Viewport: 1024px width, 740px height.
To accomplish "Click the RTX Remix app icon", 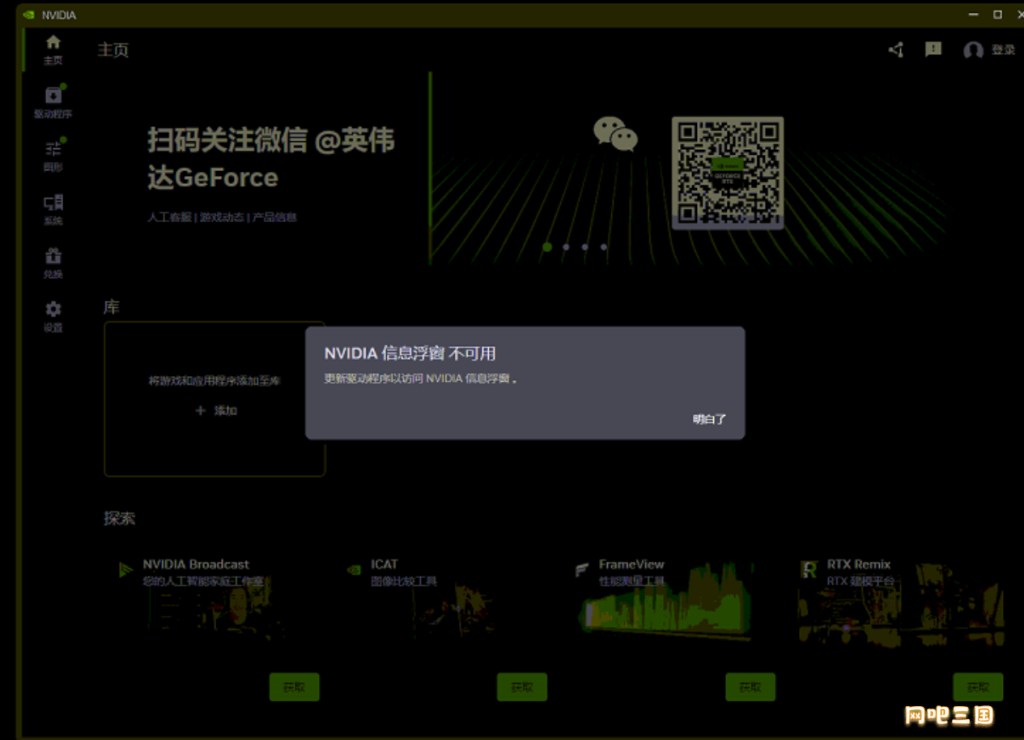I will pos(809,570).
